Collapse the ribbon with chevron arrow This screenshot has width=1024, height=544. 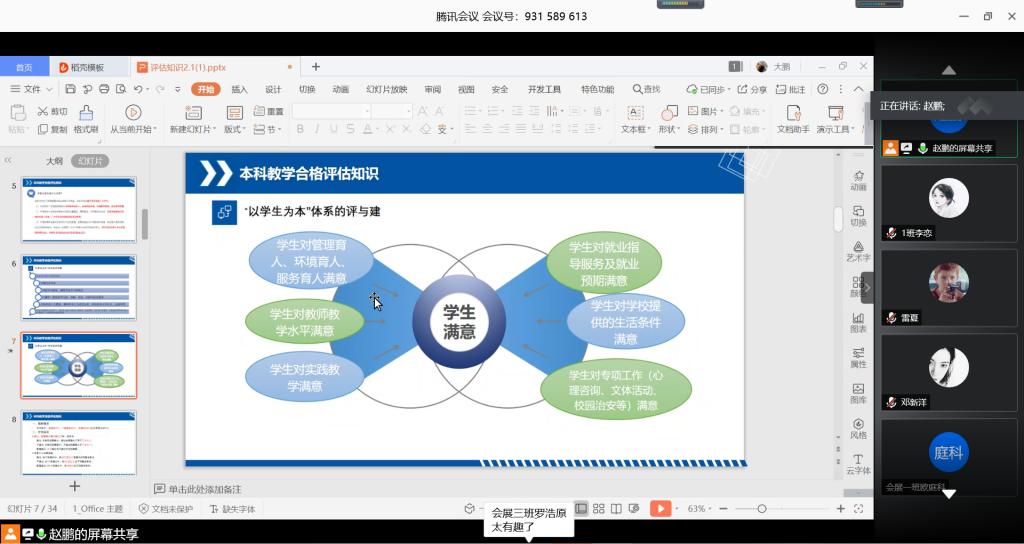858,89
